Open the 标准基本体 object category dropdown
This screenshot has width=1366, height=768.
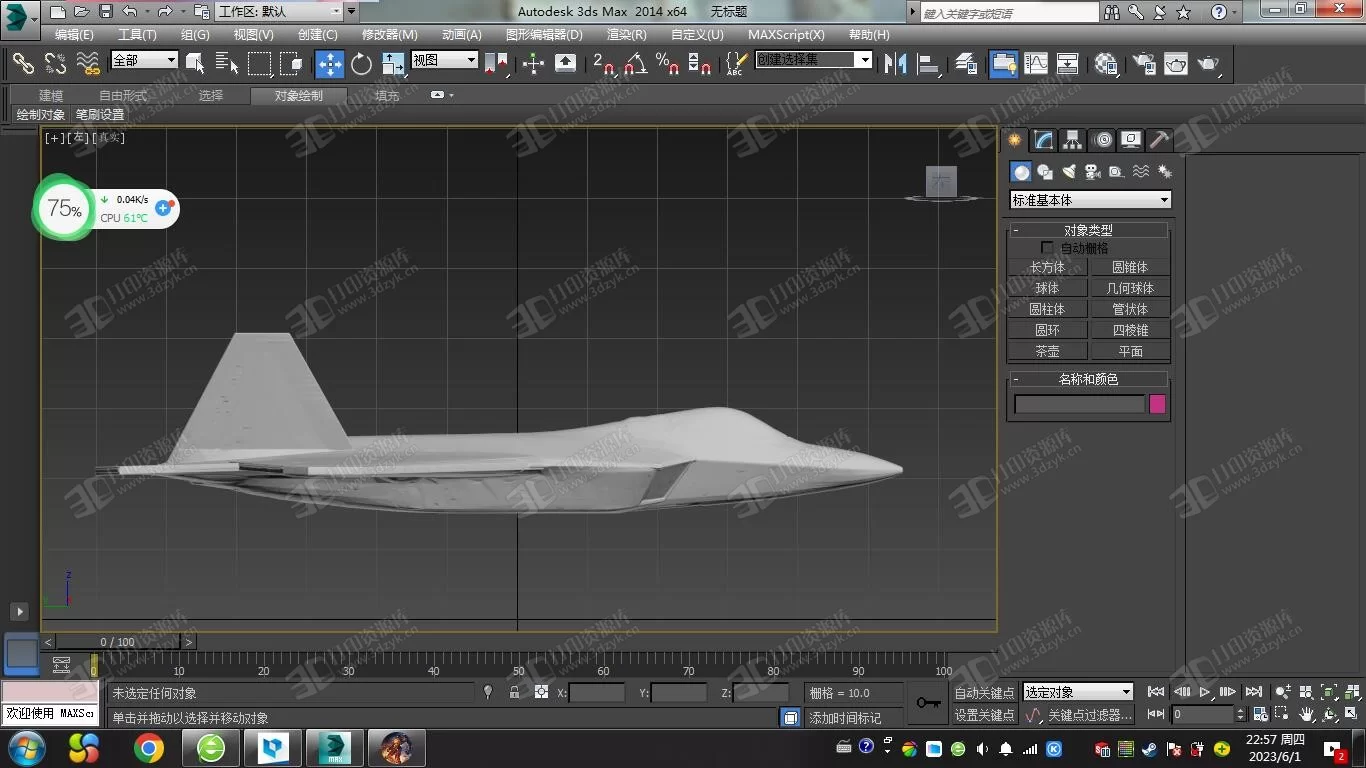(x=1090, y=200)
